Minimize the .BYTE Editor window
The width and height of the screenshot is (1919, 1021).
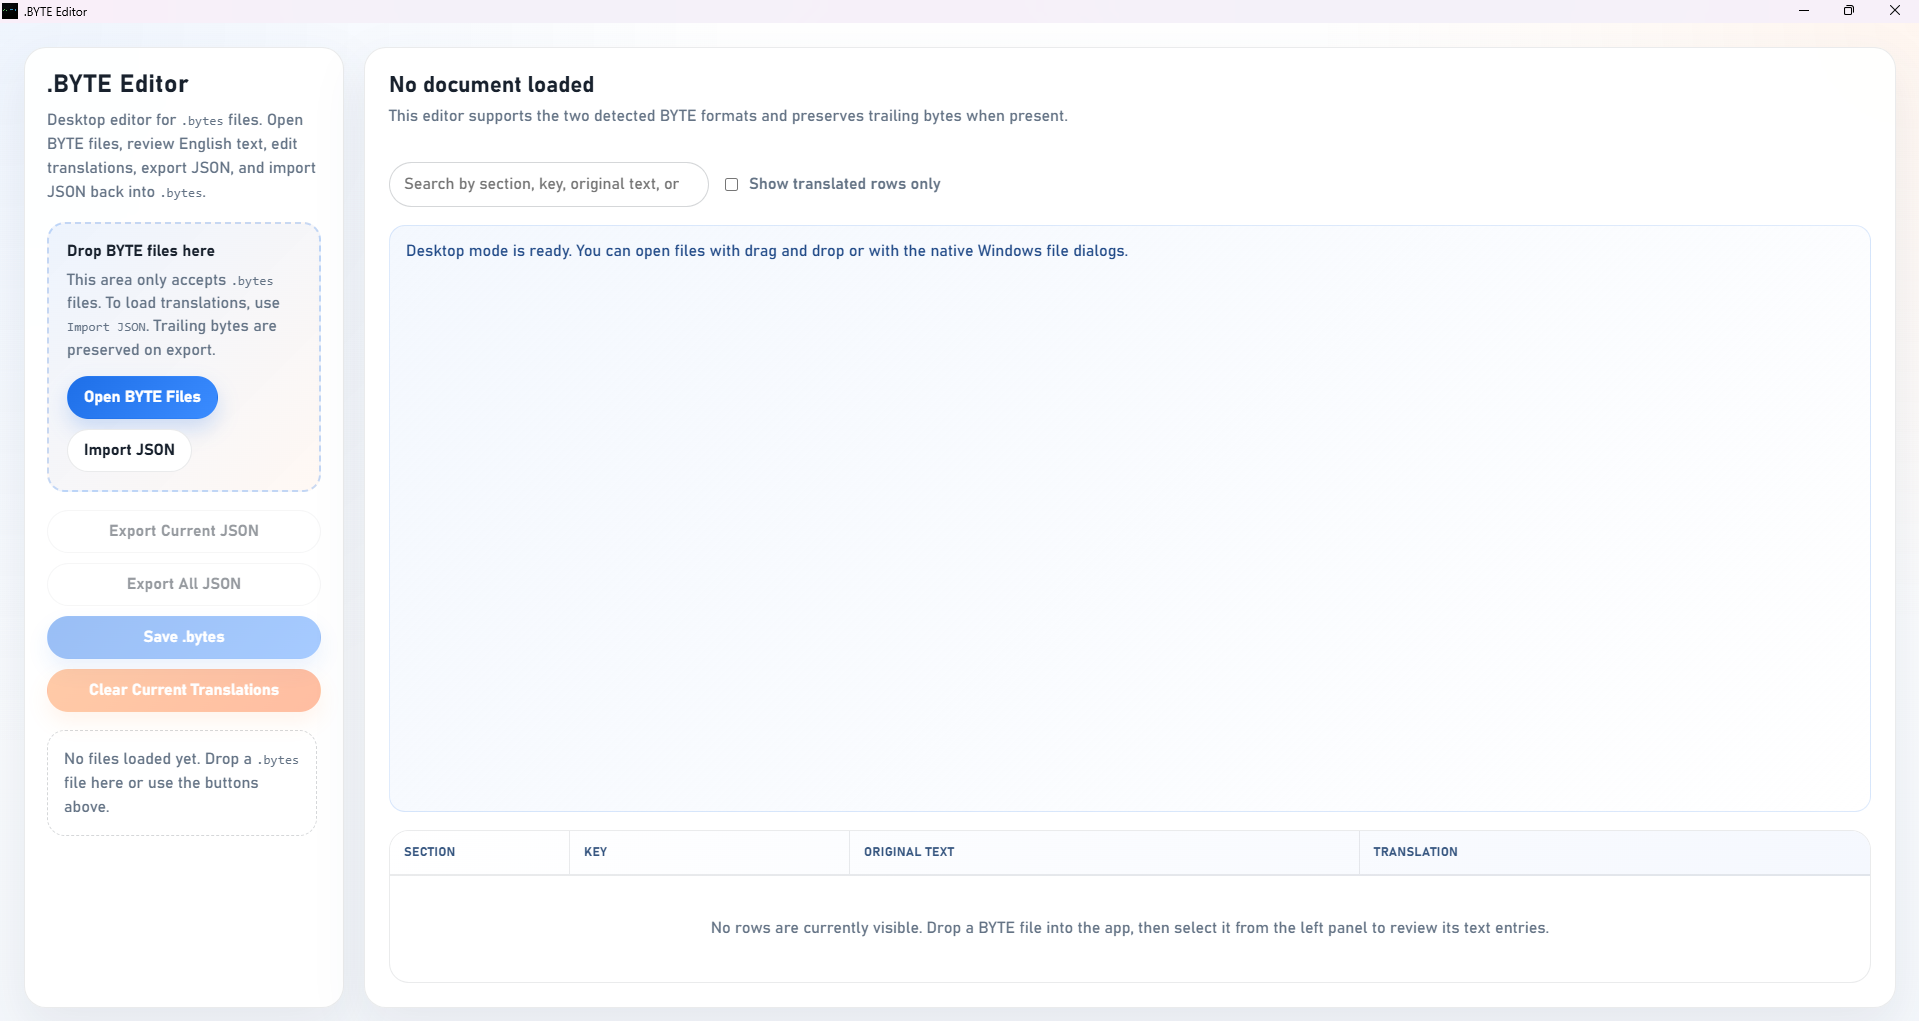click(1804, 11)
